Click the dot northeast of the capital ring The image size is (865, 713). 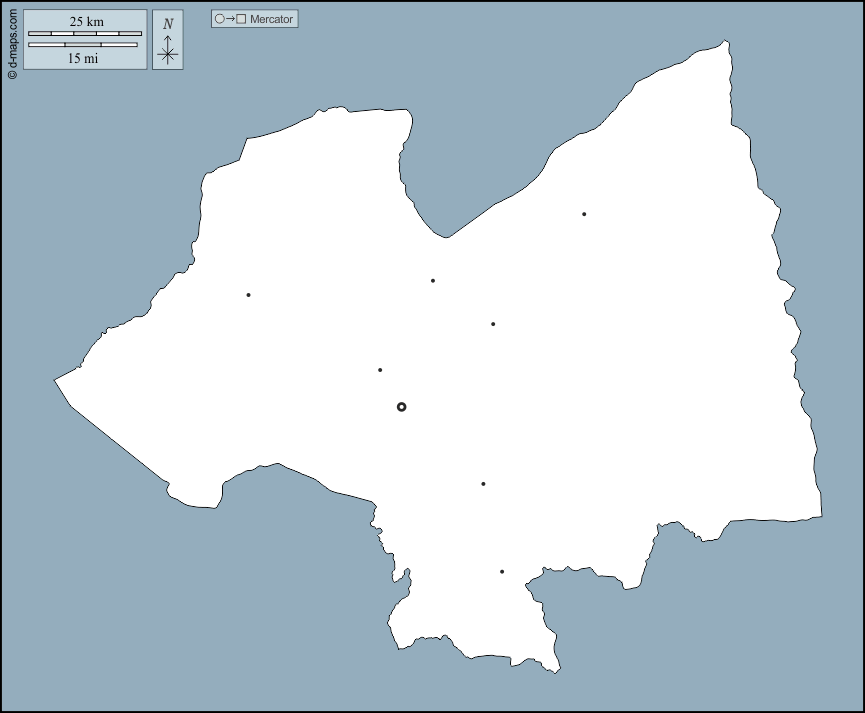(493, 324)
